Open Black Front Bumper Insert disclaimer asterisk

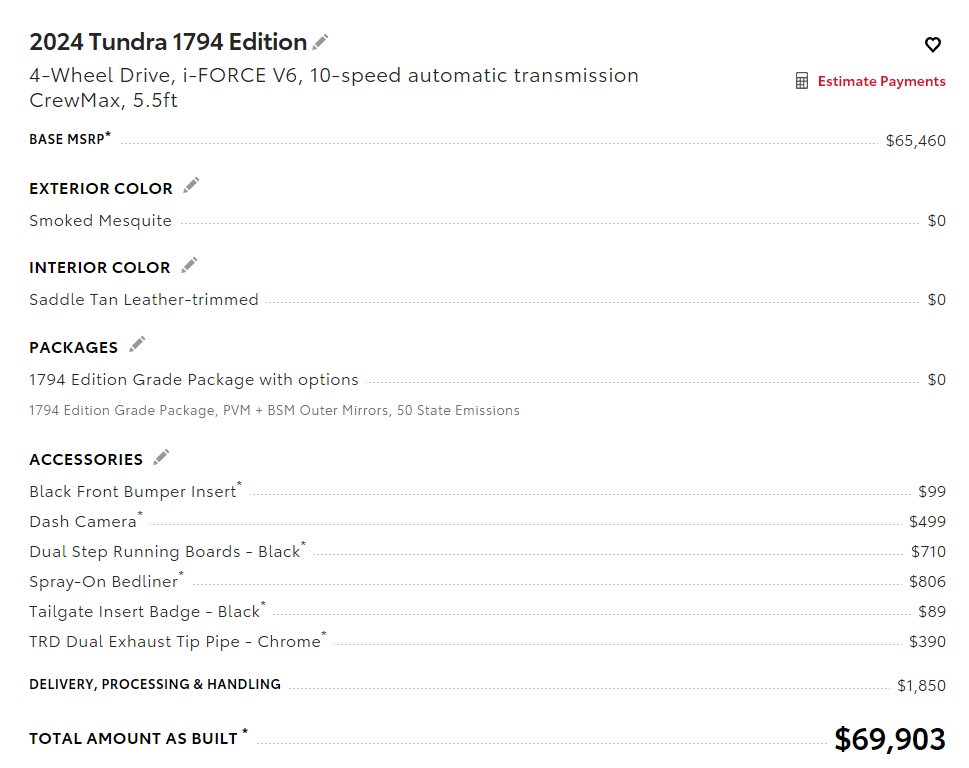point(240,484)
